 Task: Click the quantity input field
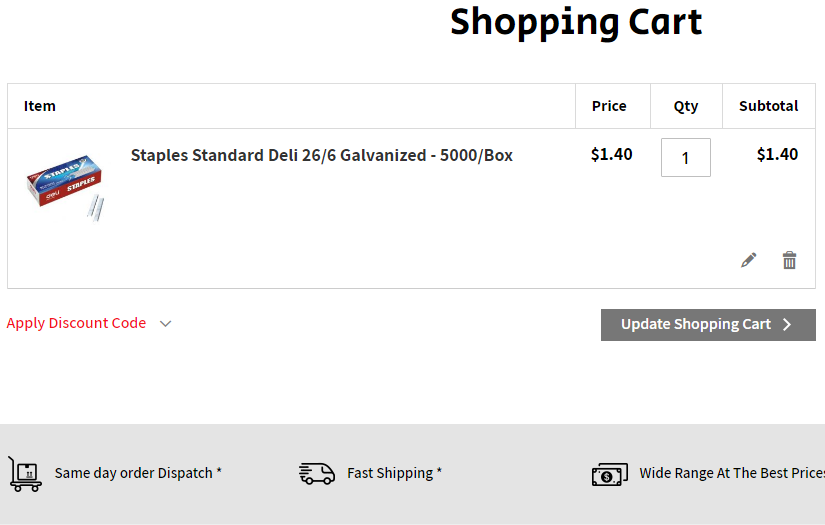point(685,158)
